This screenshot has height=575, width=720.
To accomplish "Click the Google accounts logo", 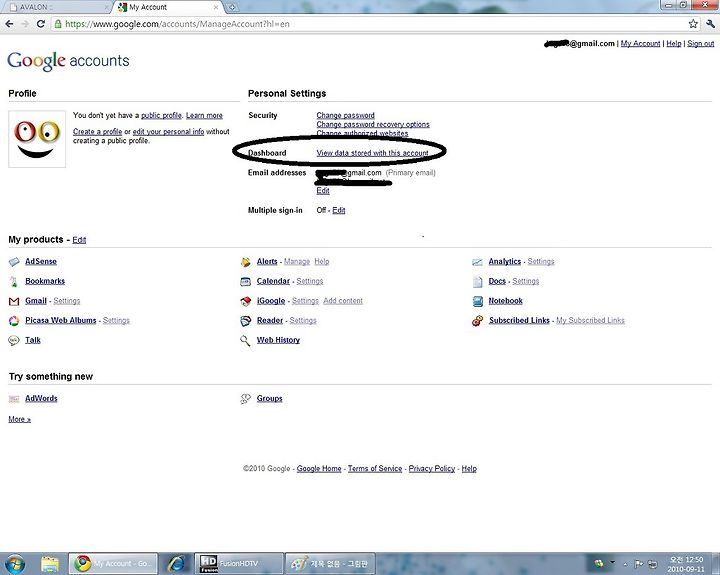I will click(x=68, y=61).
